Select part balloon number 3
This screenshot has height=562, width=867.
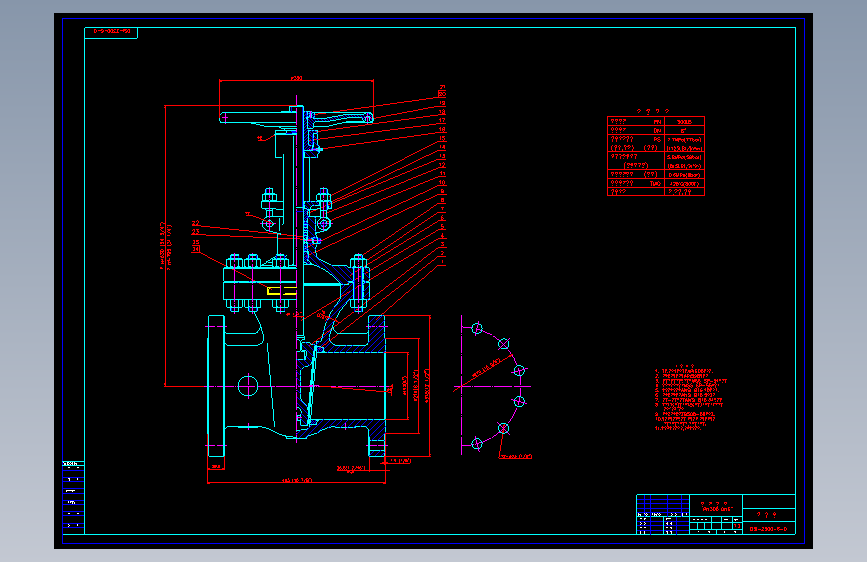(x=442, y=244)
